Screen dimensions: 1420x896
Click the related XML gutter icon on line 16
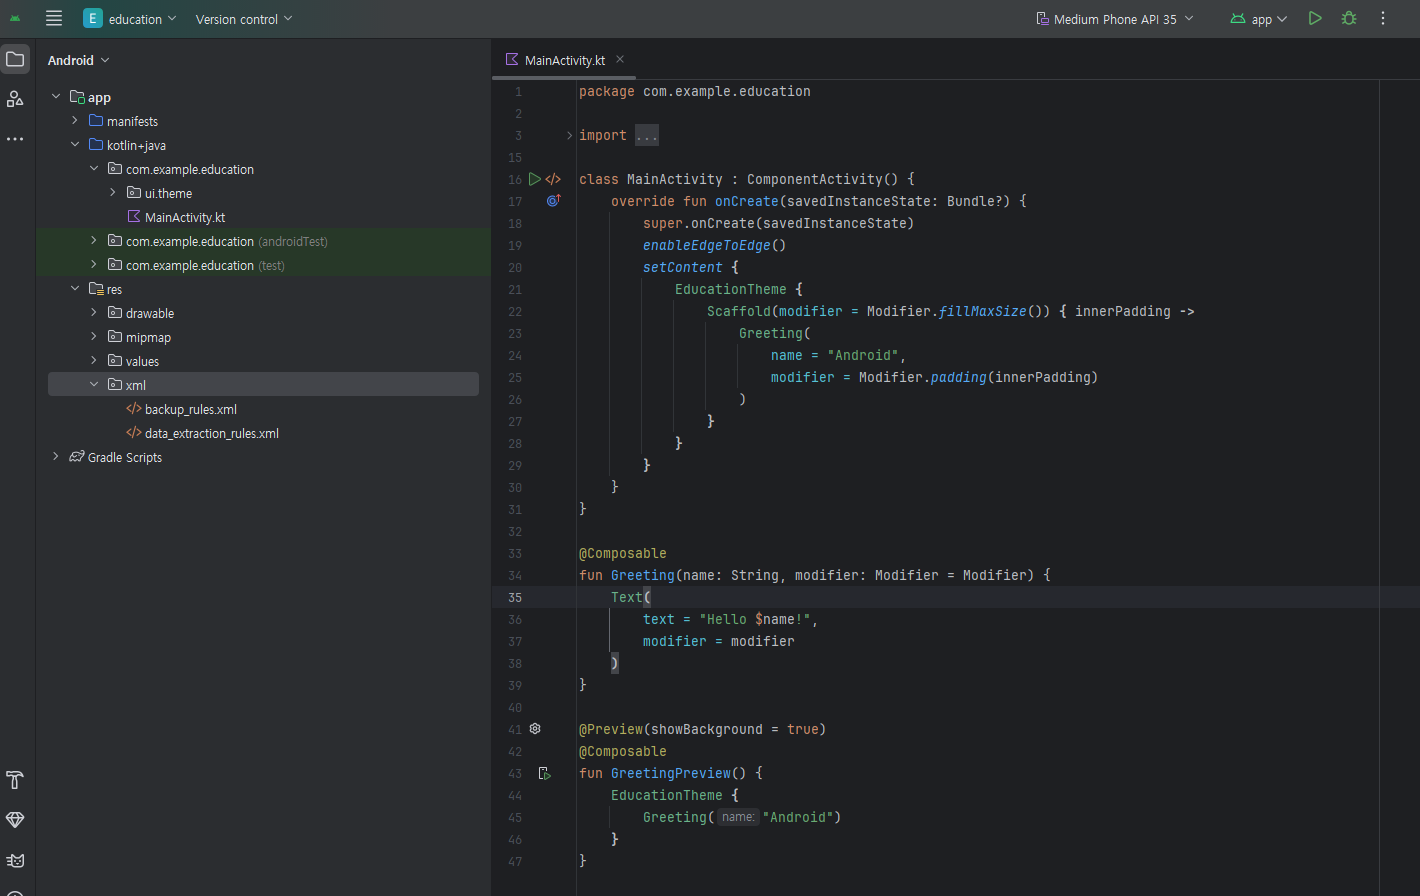(x=553, y=179)
